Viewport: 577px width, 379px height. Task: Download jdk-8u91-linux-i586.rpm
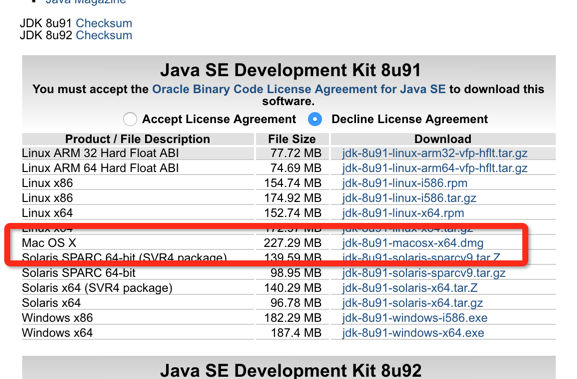pyautogui.click(x=405, y=183)
